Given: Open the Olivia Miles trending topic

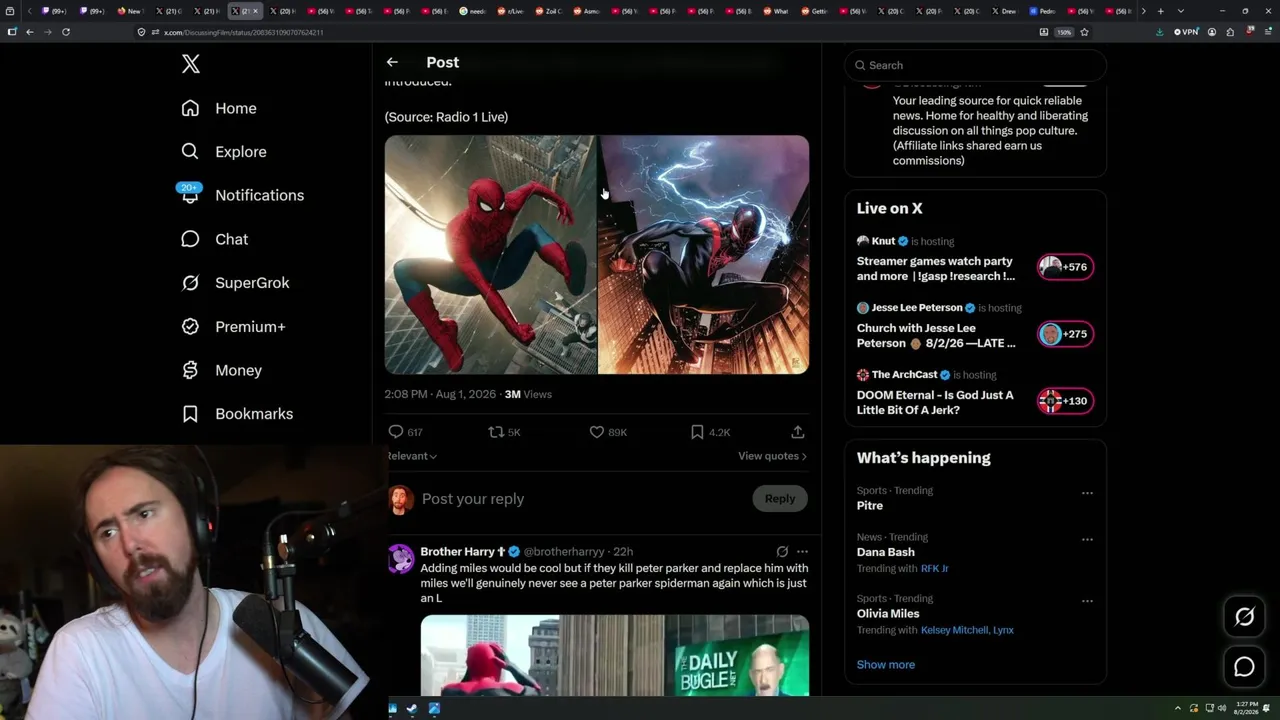Looking at the screenshot, I should coord(888,614).
